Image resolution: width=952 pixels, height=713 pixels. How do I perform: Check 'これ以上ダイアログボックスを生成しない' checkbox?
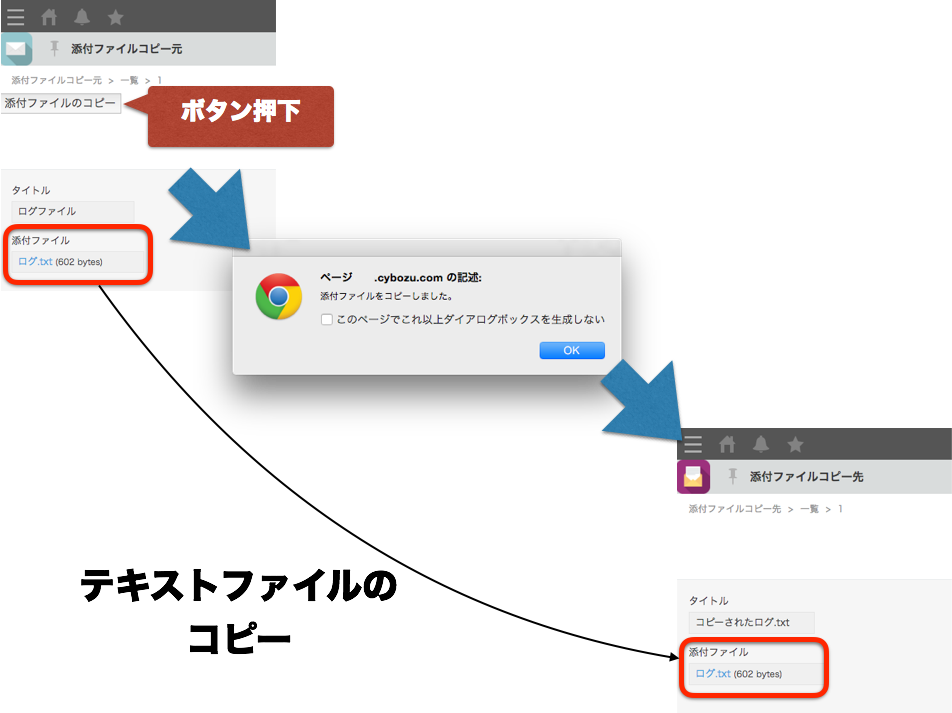coord(327,319)
